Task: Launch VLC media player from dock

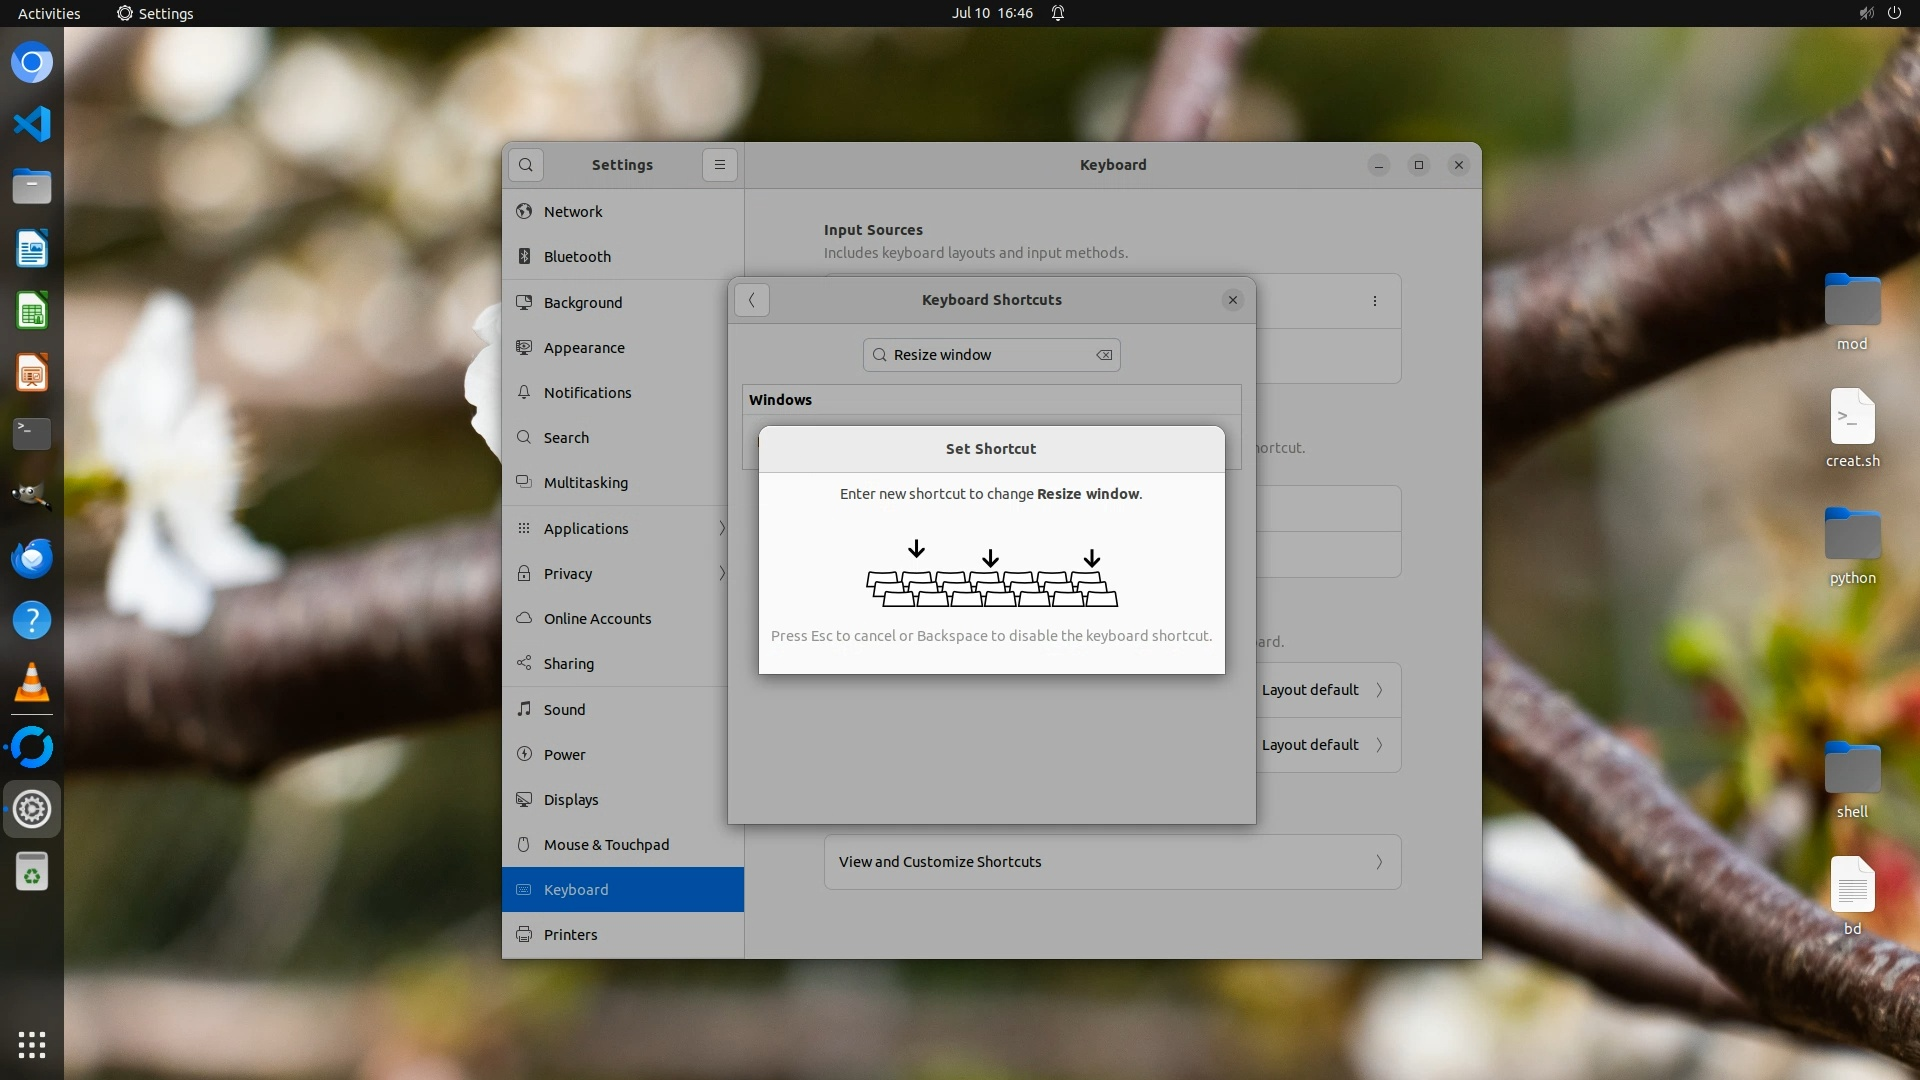Action: pos(32,683)
